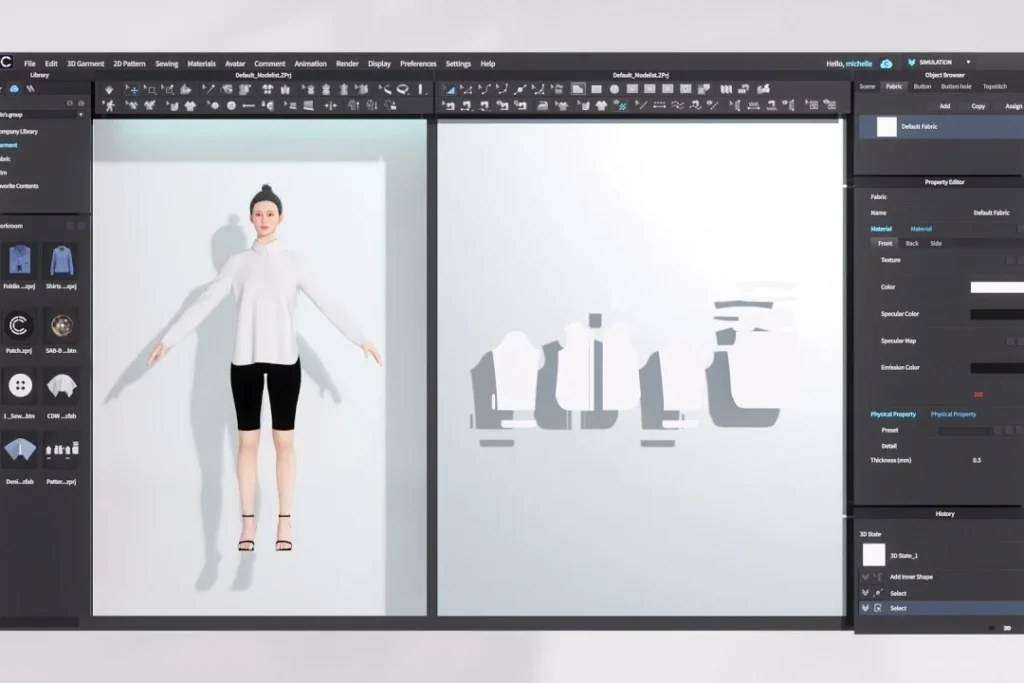The image size is (1024, 683).
Task: Open the SIMULATION mode dropdown
Action: pos(967,62)
